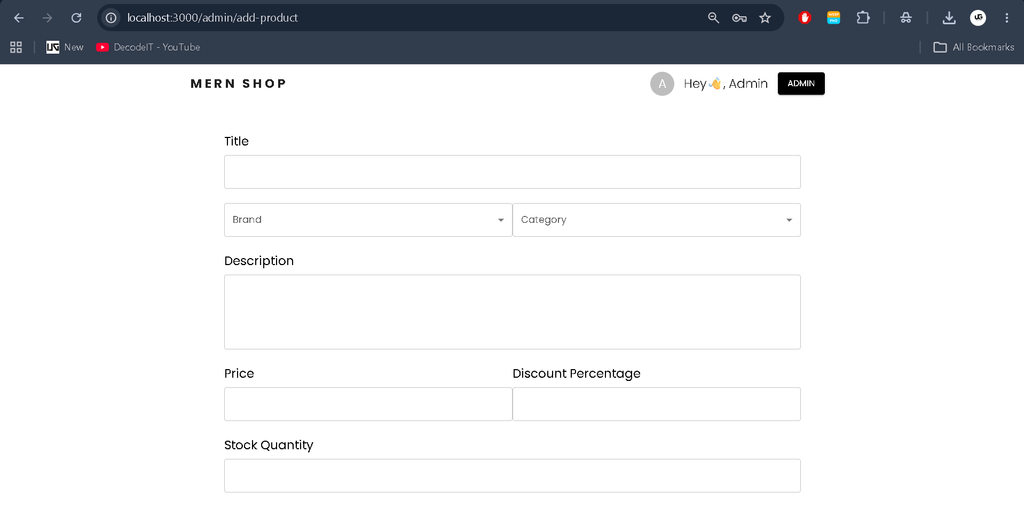The height and width of the screenshot is (505, 1024).
Task: Focus the Discount Percentage input field
Action: pyautogui.click(x=656, y=404)
